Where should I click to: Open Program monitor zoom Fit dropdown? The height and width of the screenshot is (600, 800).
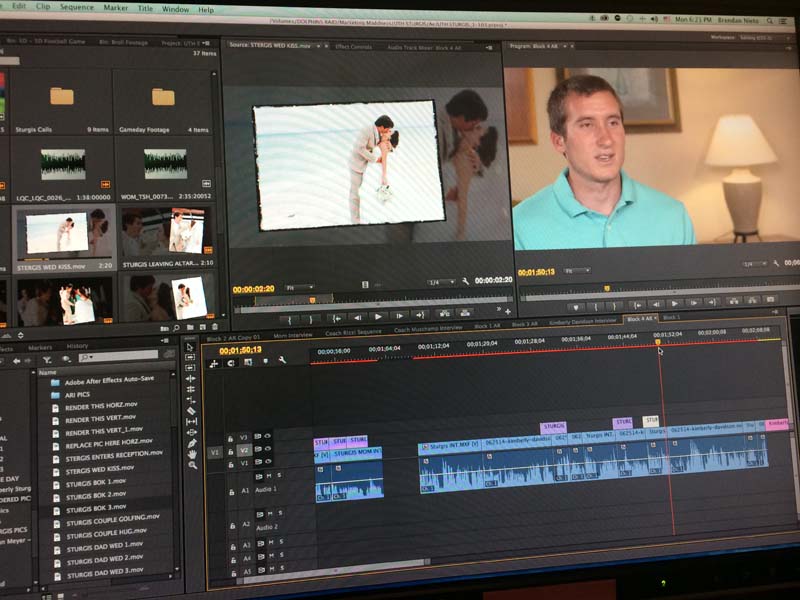click(x=577, y=271)
